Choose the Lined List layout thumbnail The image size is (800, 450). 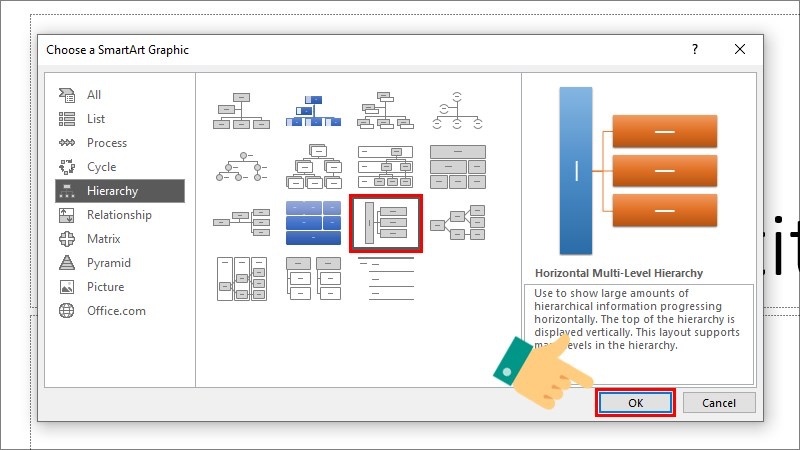click(386, 278)
